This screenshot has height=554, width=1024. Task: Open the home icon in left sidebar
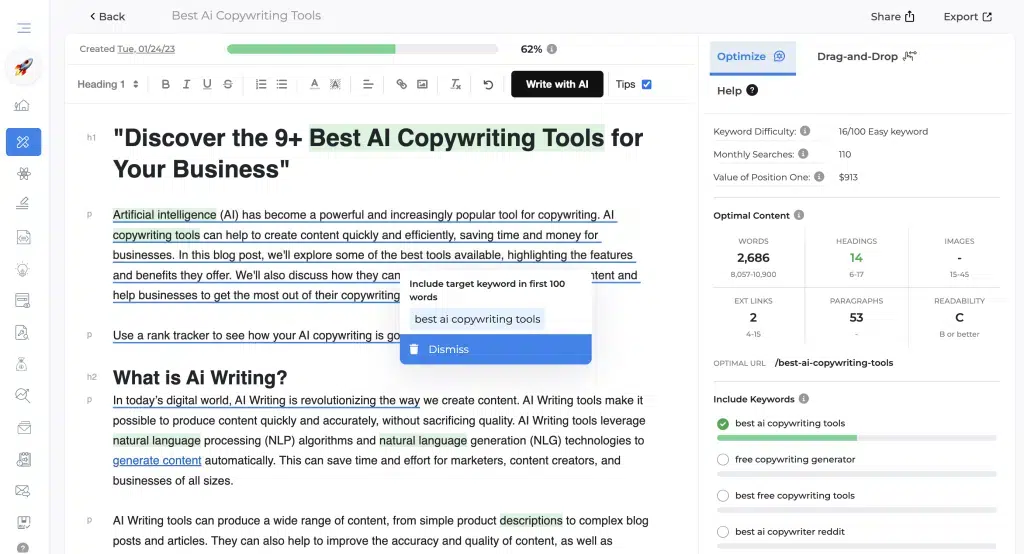click(23, 105)
